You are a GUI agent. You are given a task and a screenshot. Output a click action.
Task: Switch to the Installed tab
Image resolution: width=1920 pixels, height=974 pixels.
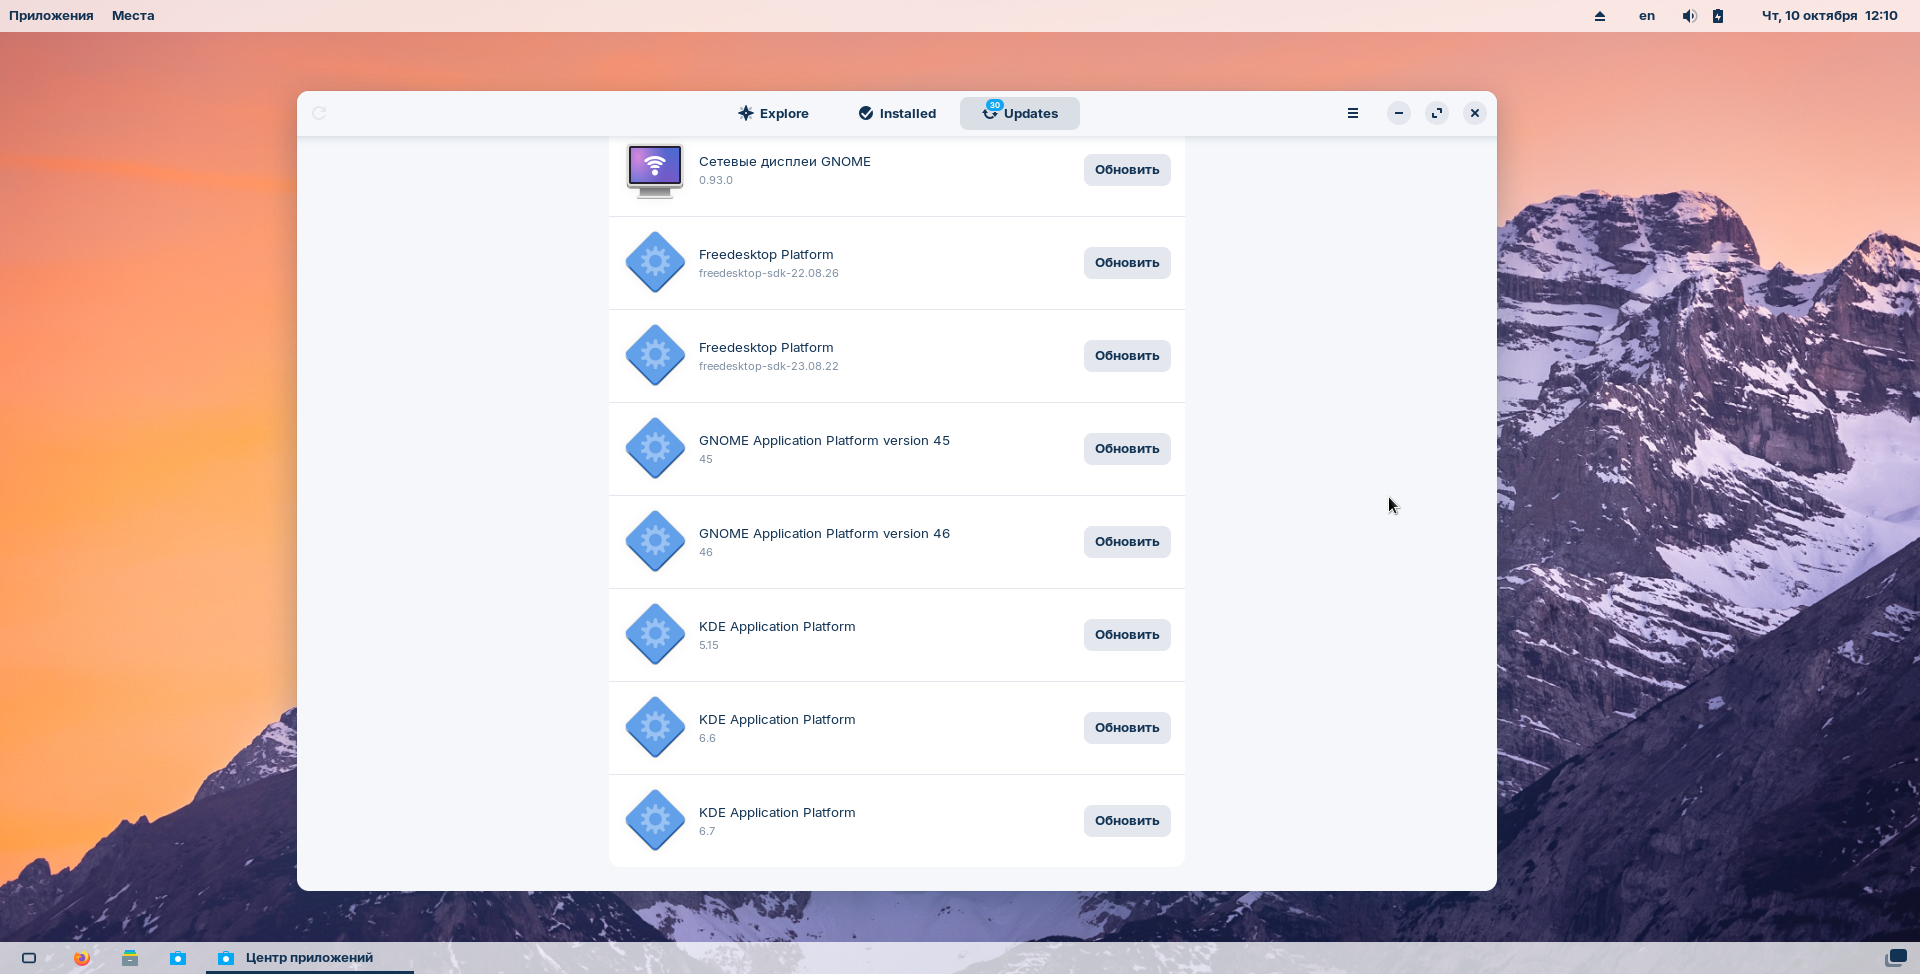tap(897, 113)
